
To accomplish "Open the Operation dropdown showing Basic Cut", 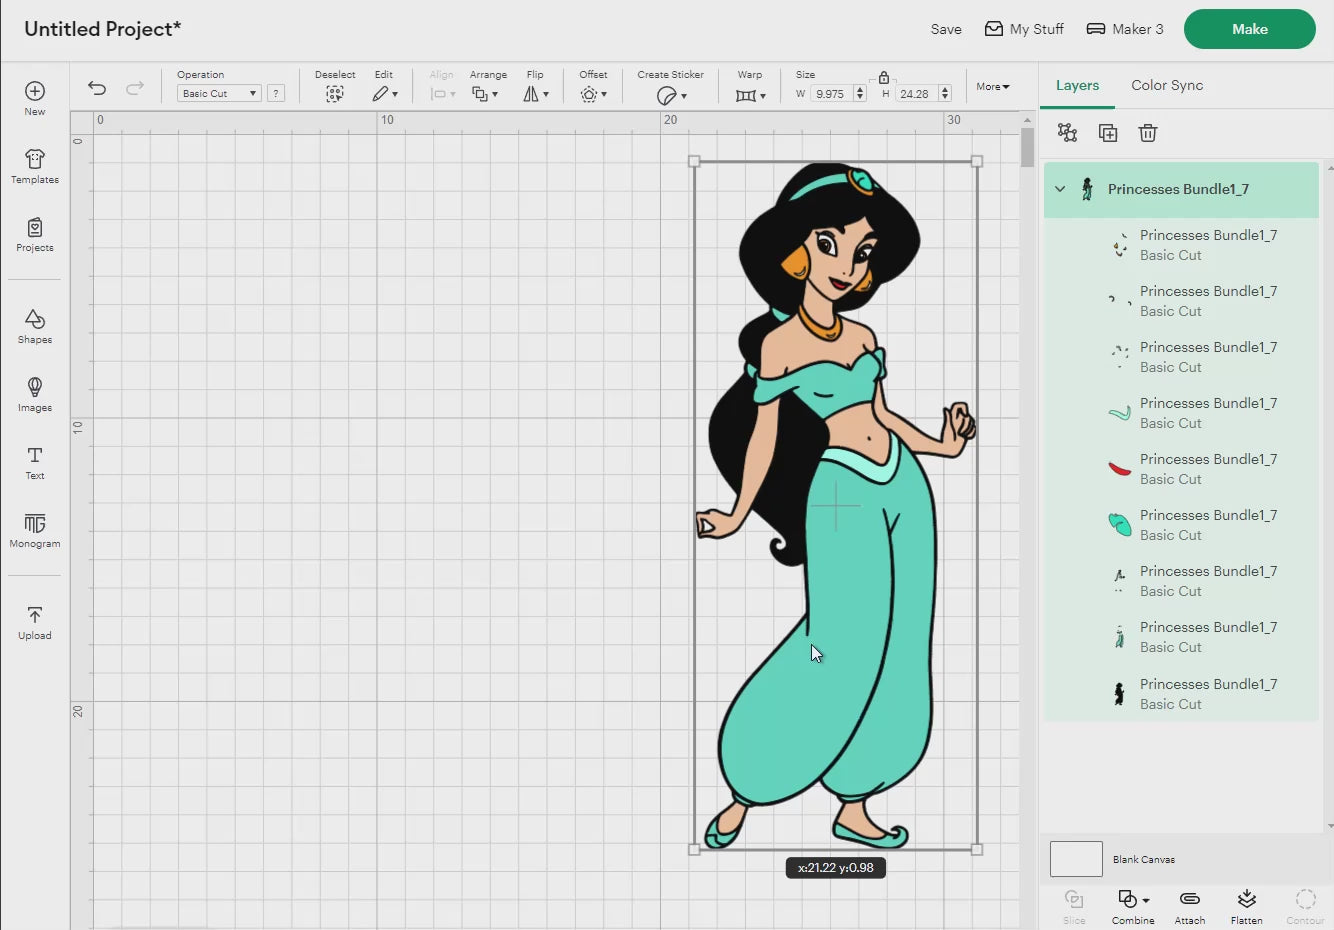I will pyautogui.click(x=219, y=93).
